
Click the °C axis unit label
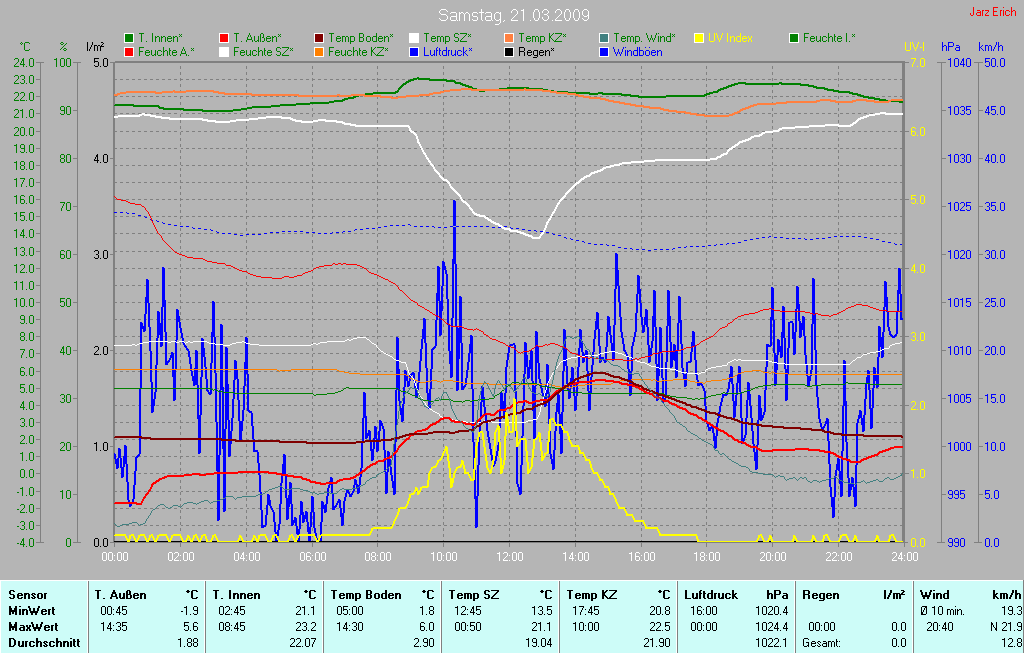[x=24, y=47]
